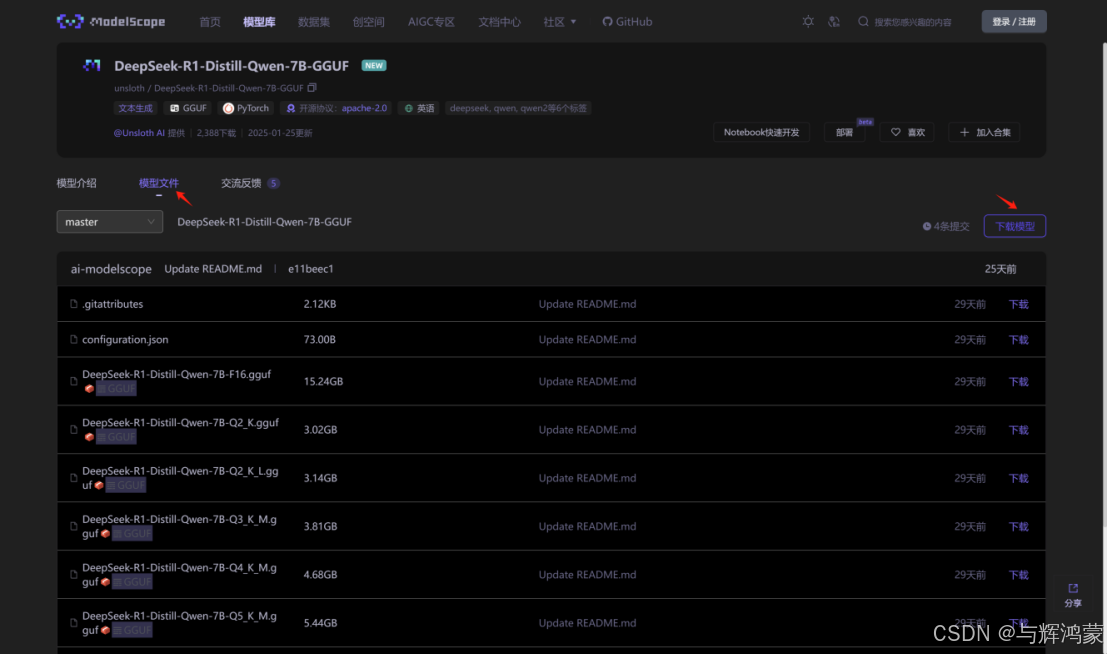1108x654 pixels.
Task: Open the 首页 nav item
Action: pyautogui.click(x=210, y=22)
